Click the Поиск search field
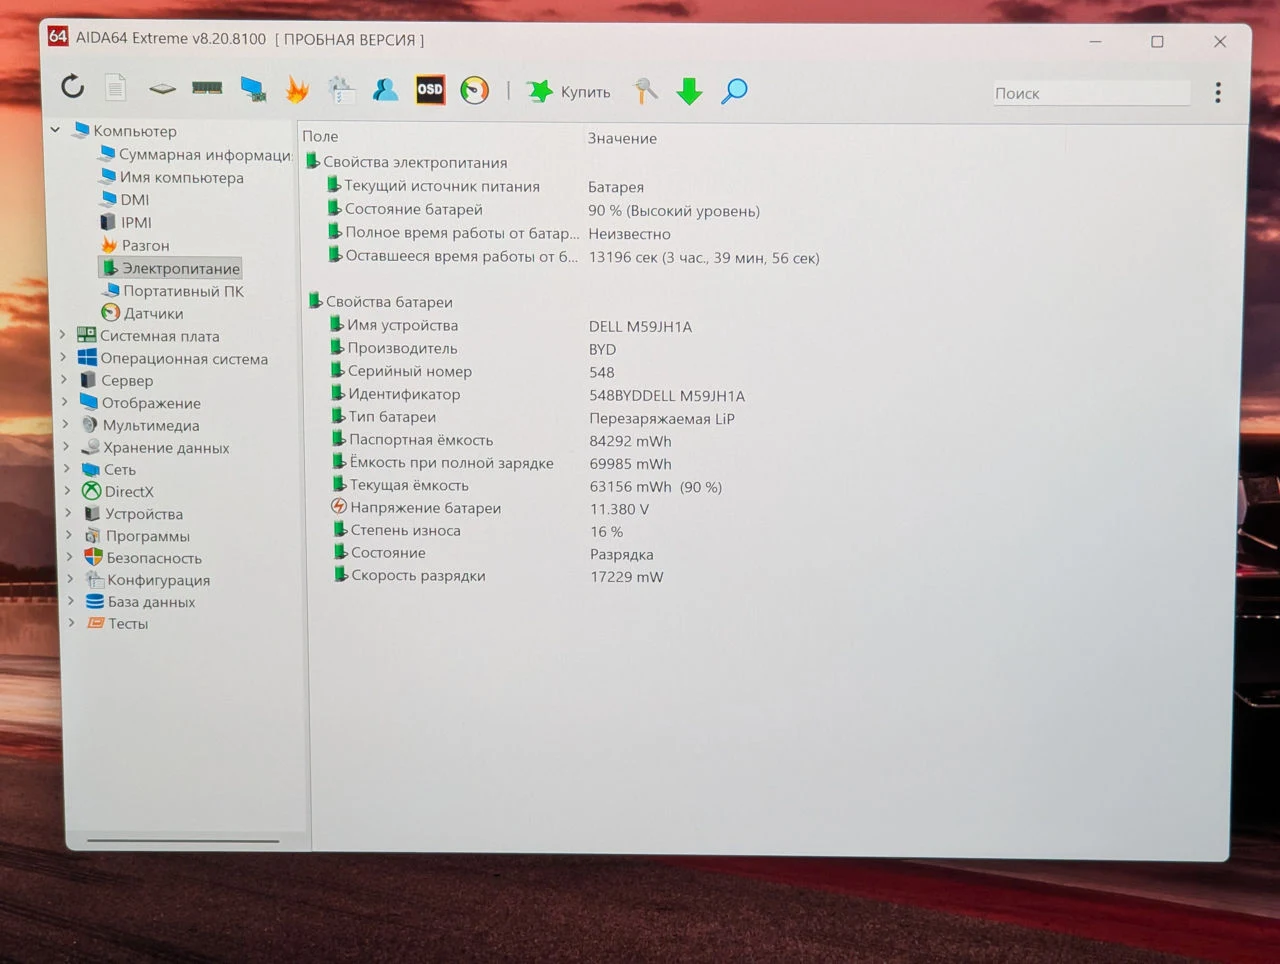The image size is (1280, 964). (1091, 93)
